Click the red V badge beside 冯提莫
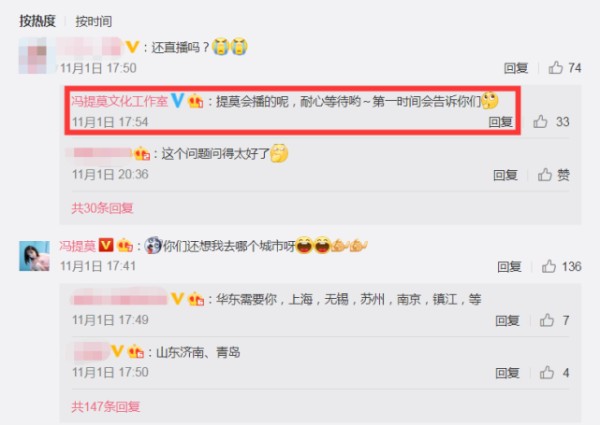 coord(106,245)
